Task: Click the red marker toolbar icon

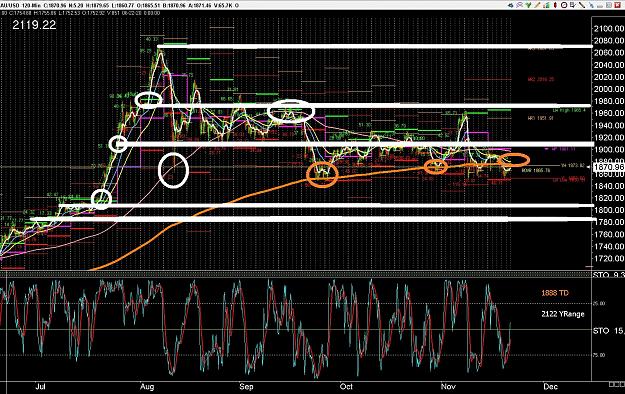Action: coord(555,5)
